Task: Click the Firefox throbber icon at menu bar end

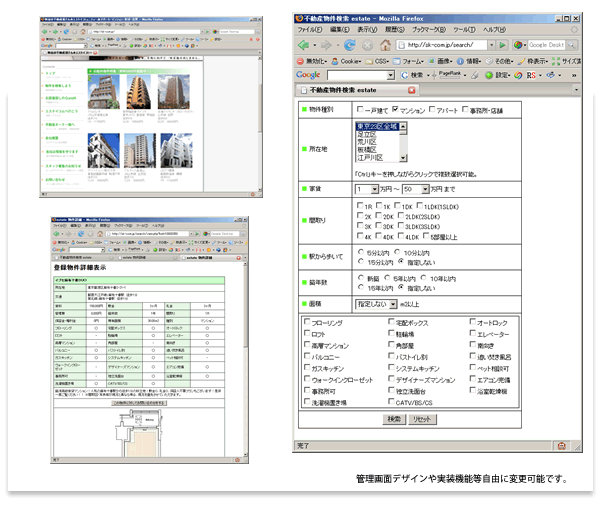Action: tap(574, 30)
